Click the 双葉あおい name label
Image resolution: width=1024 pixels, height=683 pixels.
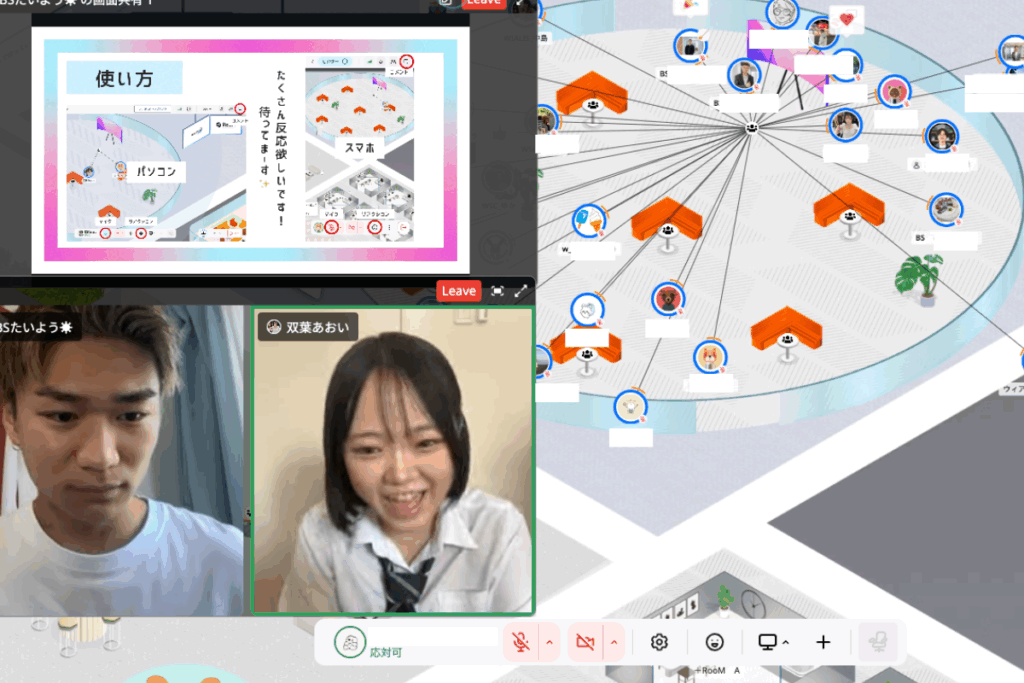coord(308,327)
